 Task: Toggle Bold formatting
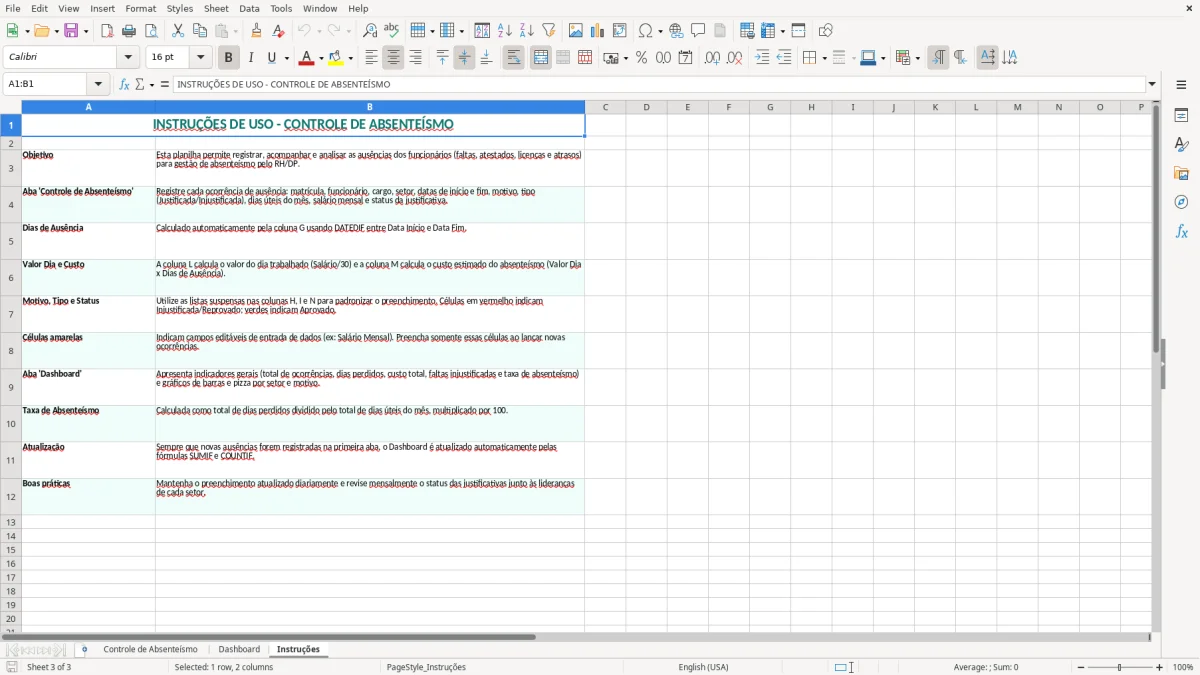click(x=228, y=58)
